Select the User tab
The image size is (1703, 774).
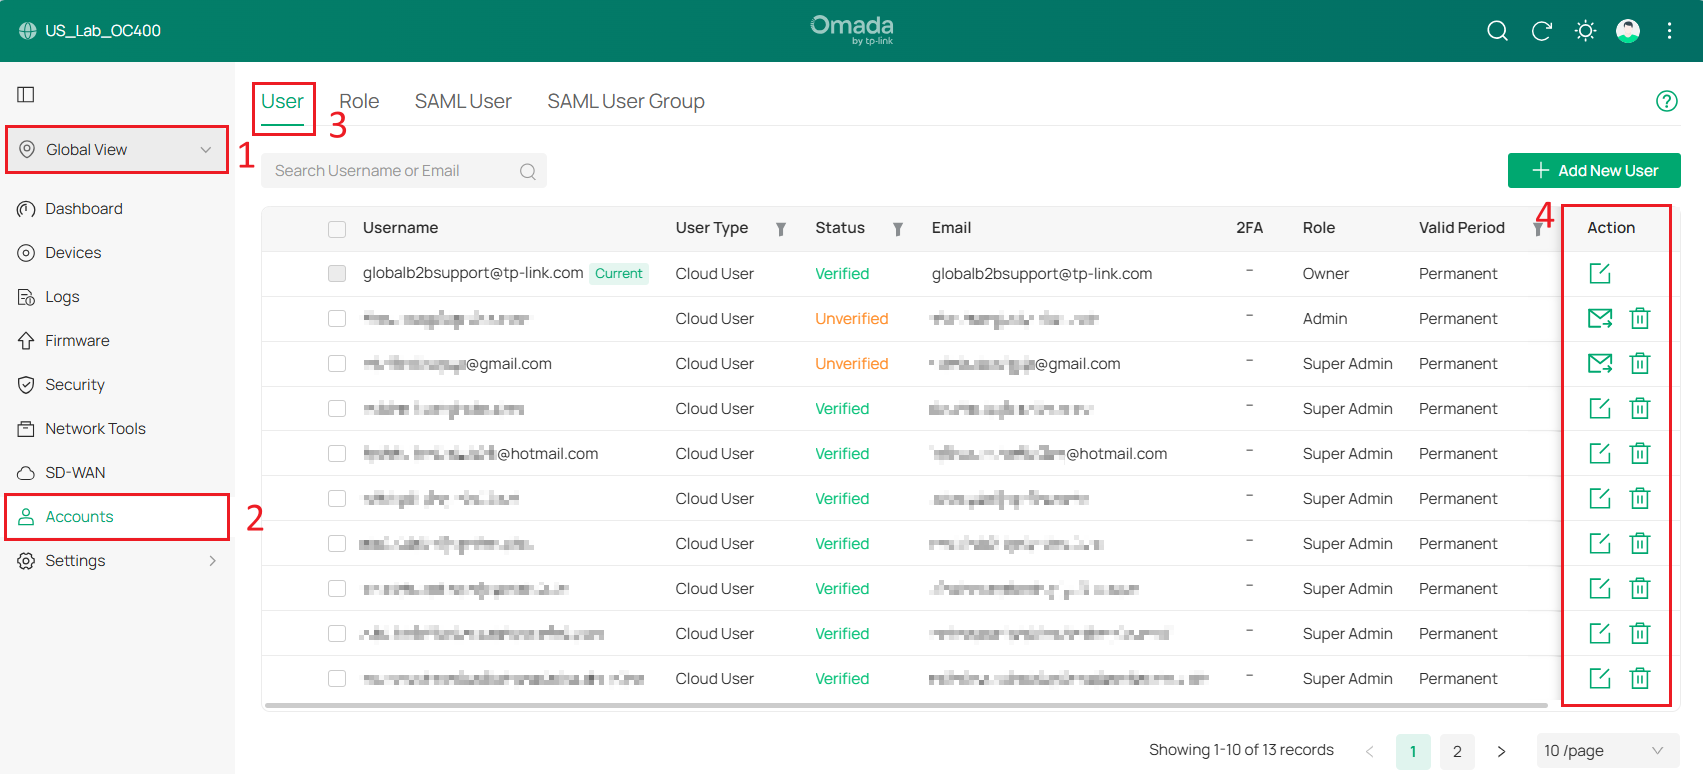tap(282, 101)
